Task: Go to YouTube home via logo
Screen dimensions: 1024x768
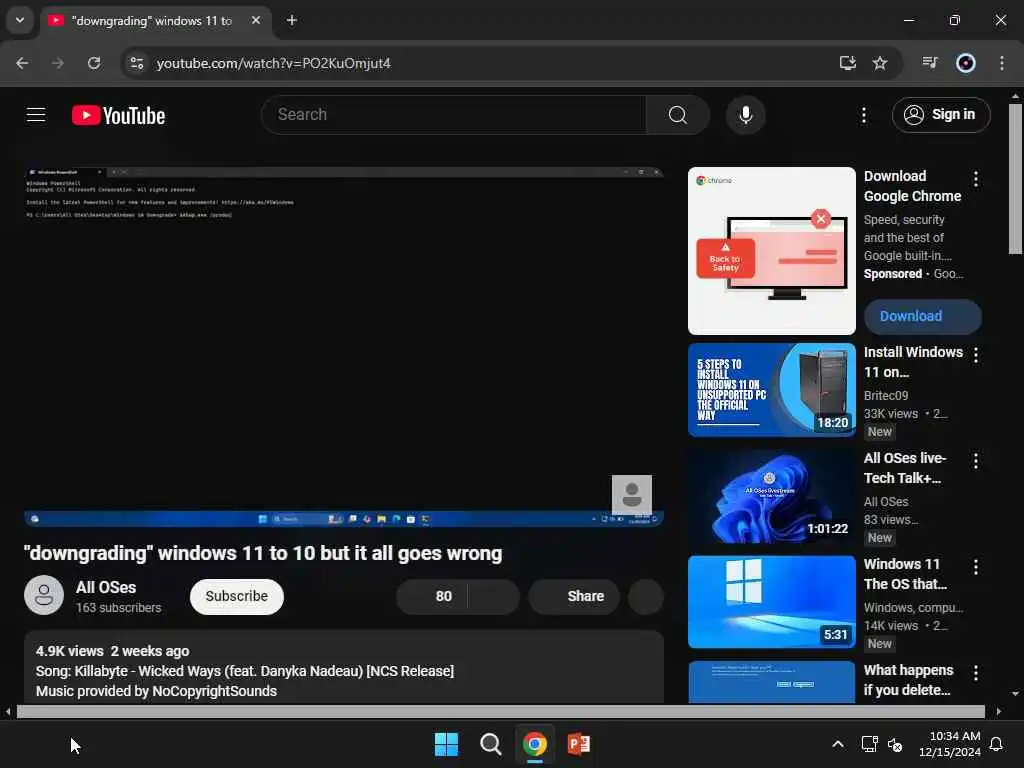Action: (118, 116)
